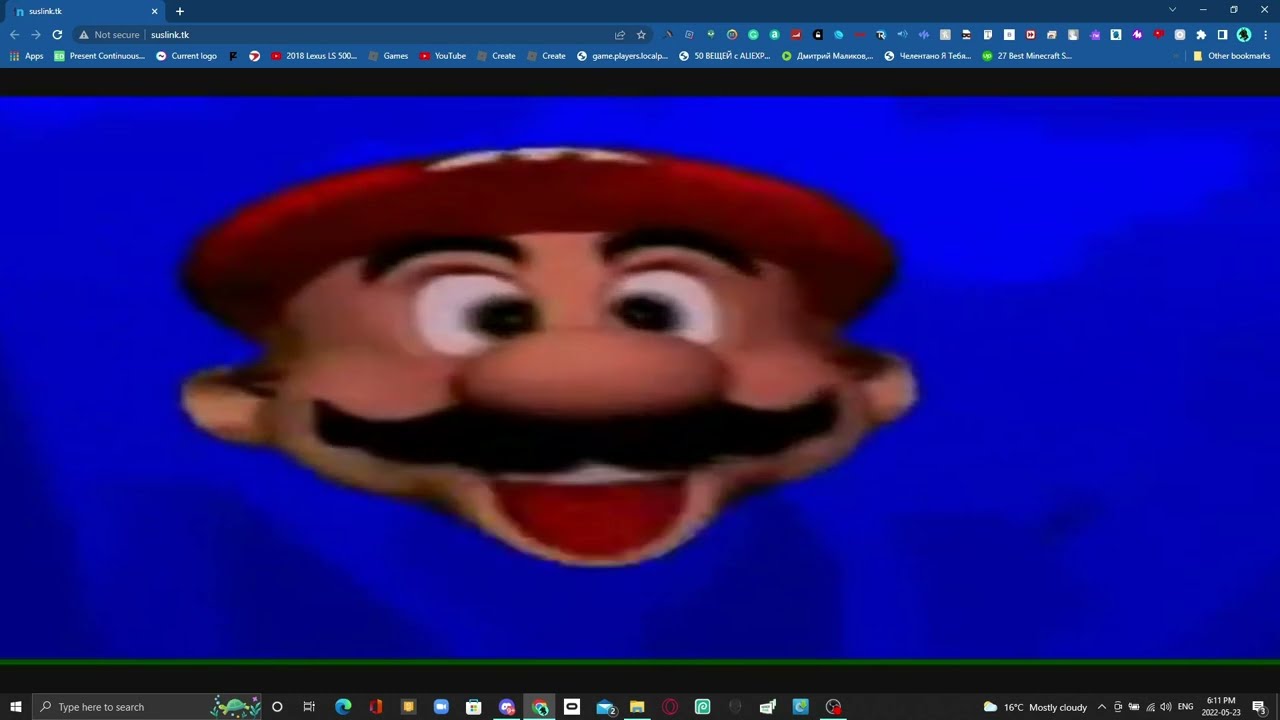Image resolution: width=1280 pixels, height=720 pixels.
Task: Open the 27 Best Minecraft S bookmark
Action: coord(1027,56)
